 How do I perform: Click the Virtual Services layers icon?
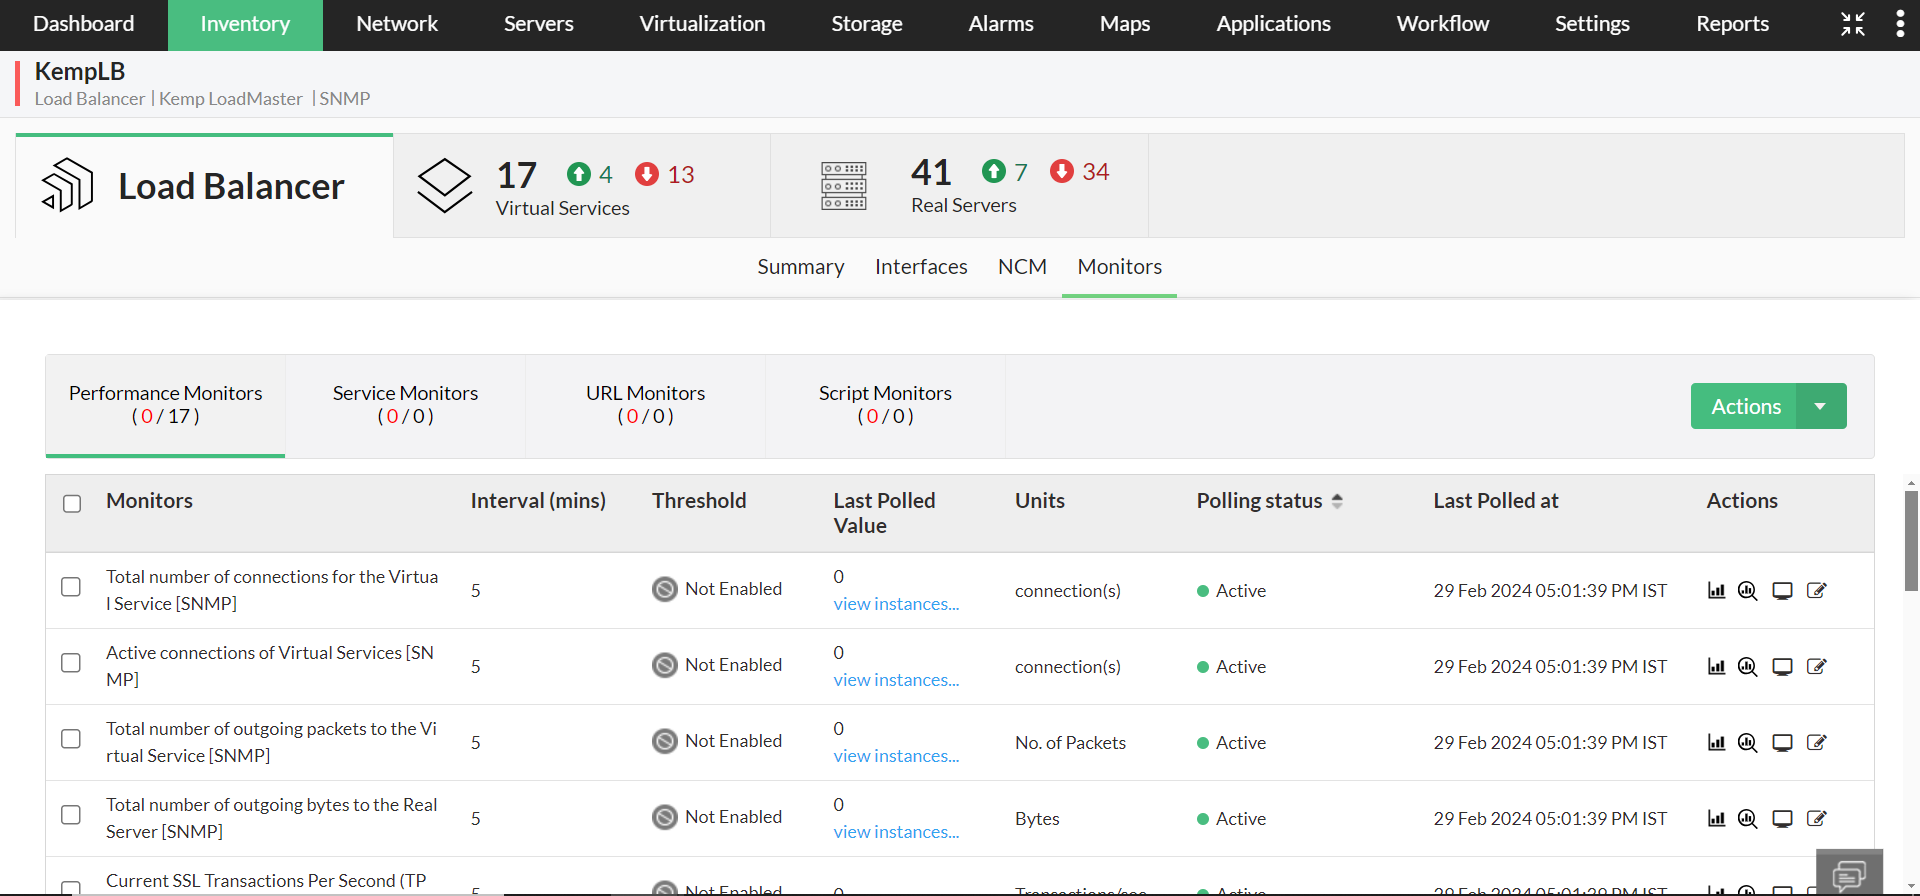[444, 186]
